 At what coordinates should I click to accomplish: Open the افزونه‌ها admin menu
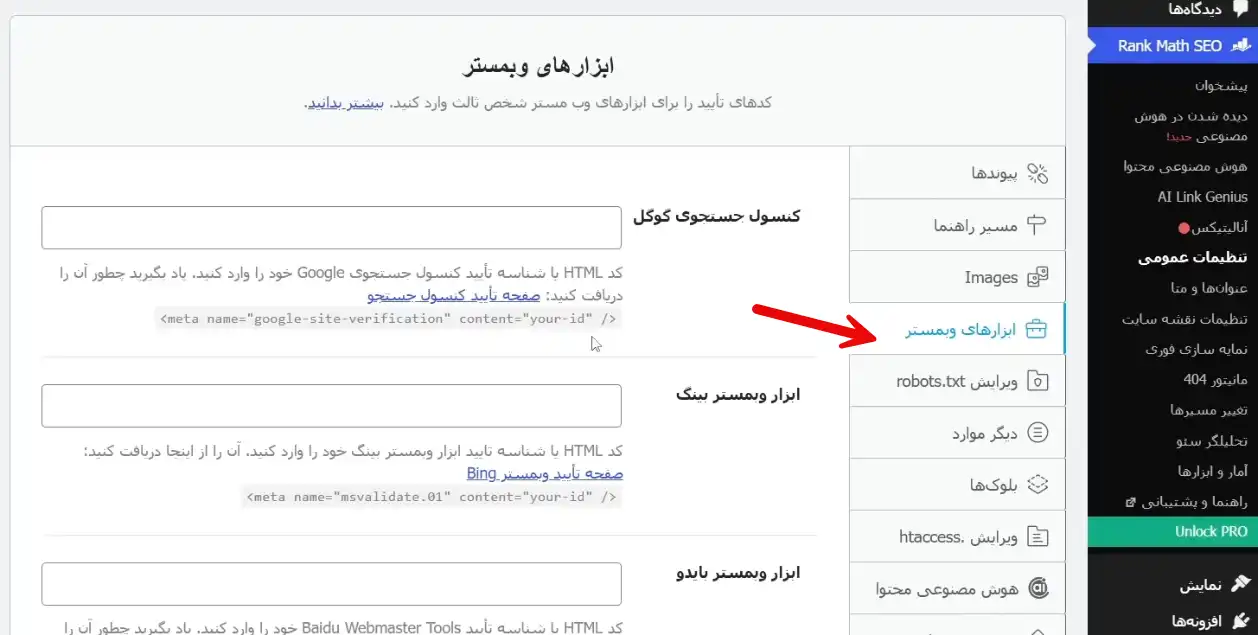point(1173,621)
